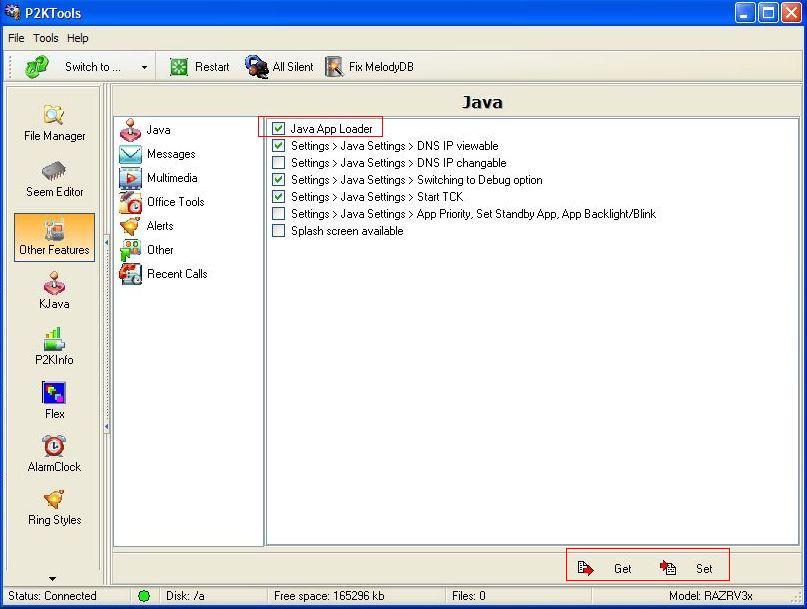
Task: Open the Help menu
Action: (x=78, y=38)
